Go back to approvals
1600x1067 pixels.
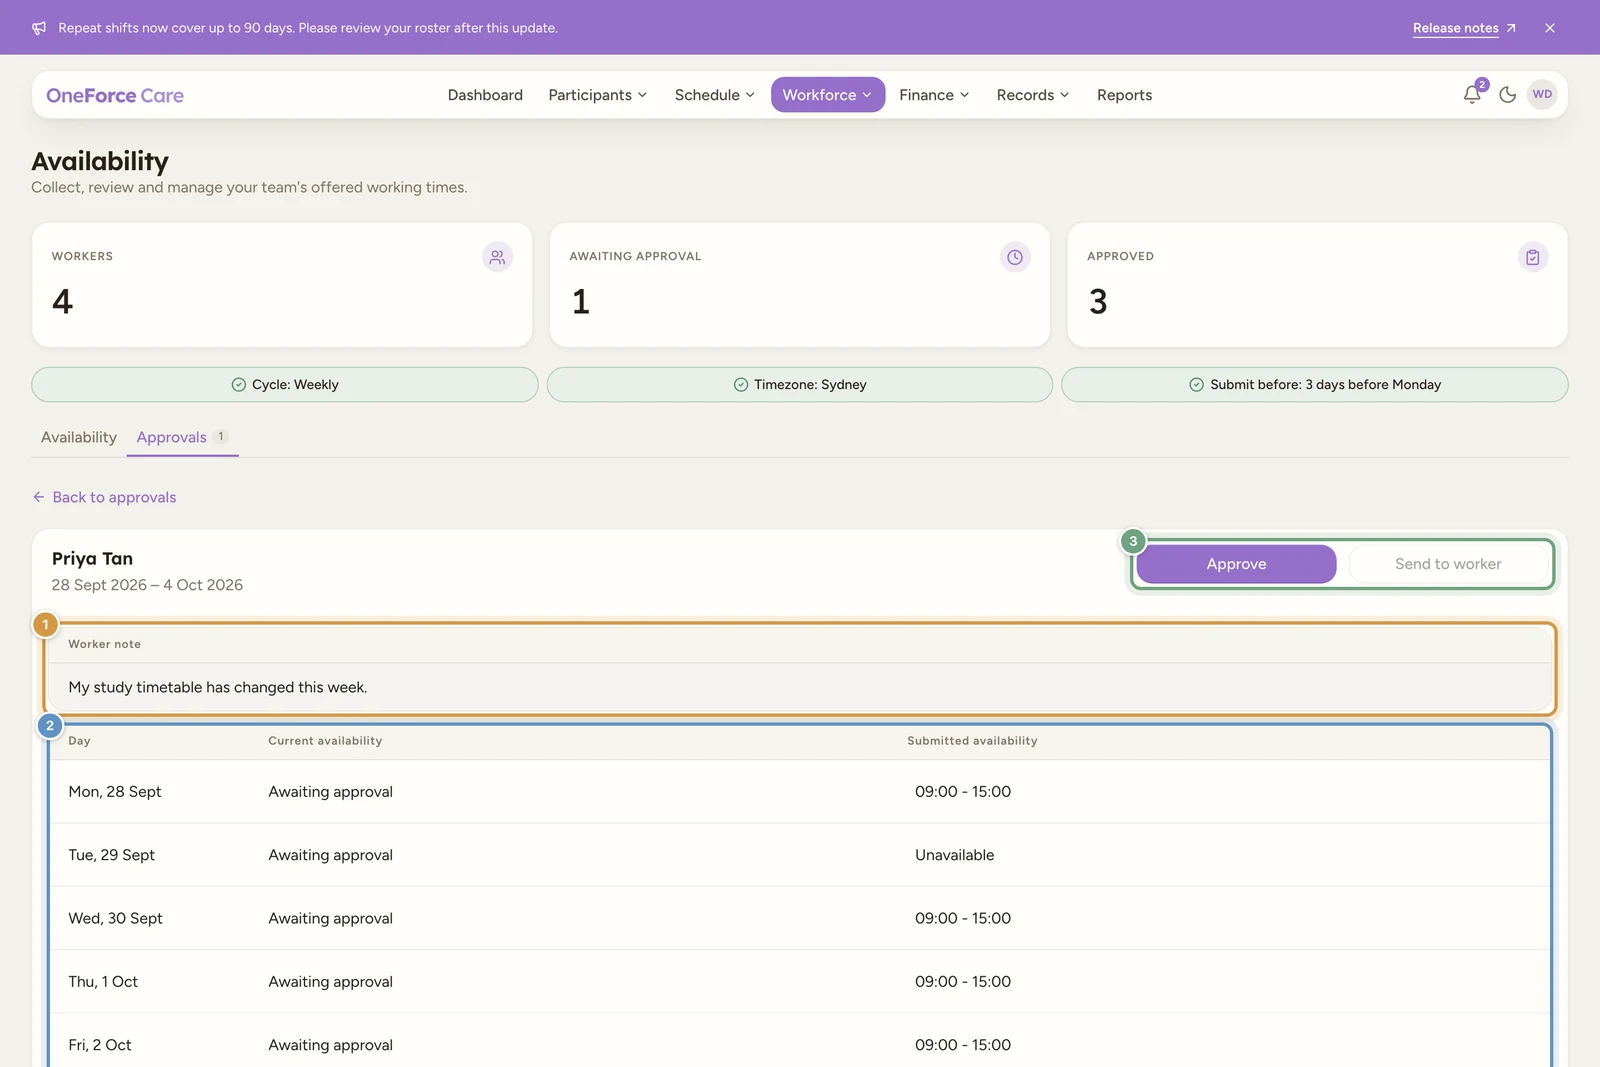coord(104,497)
